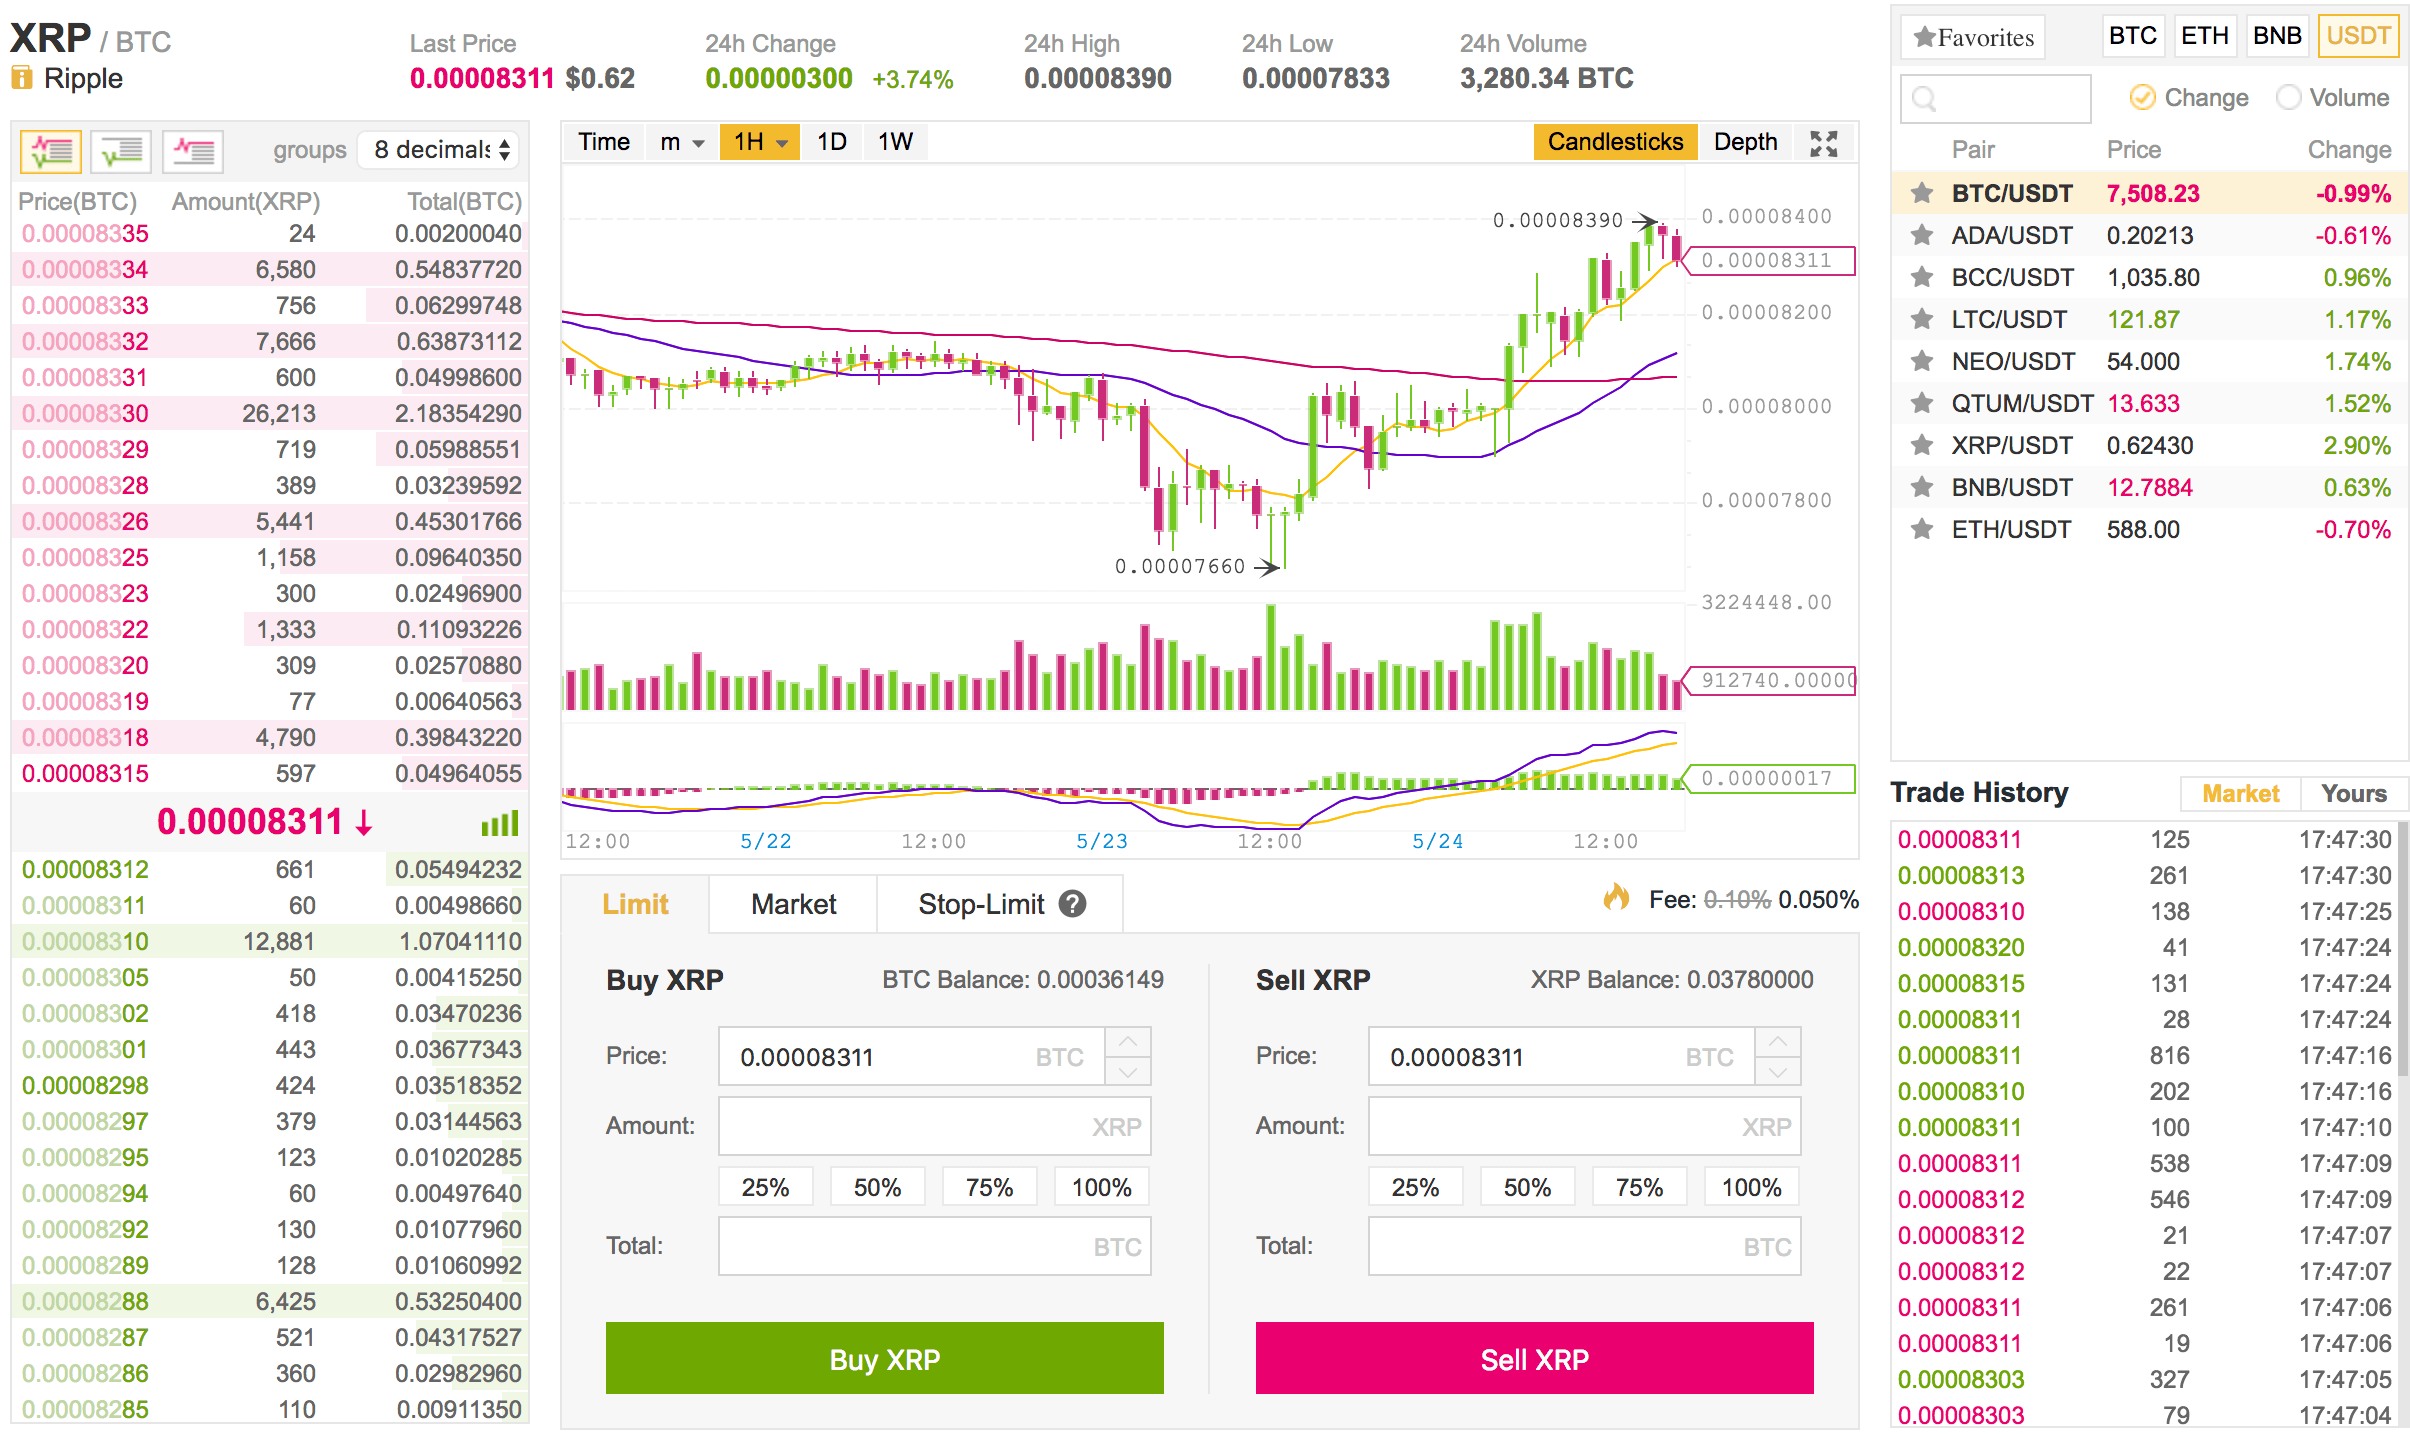Click the fee discount flame icon
This screenshot has height=1434, width=2410.
coord(1616,897)
